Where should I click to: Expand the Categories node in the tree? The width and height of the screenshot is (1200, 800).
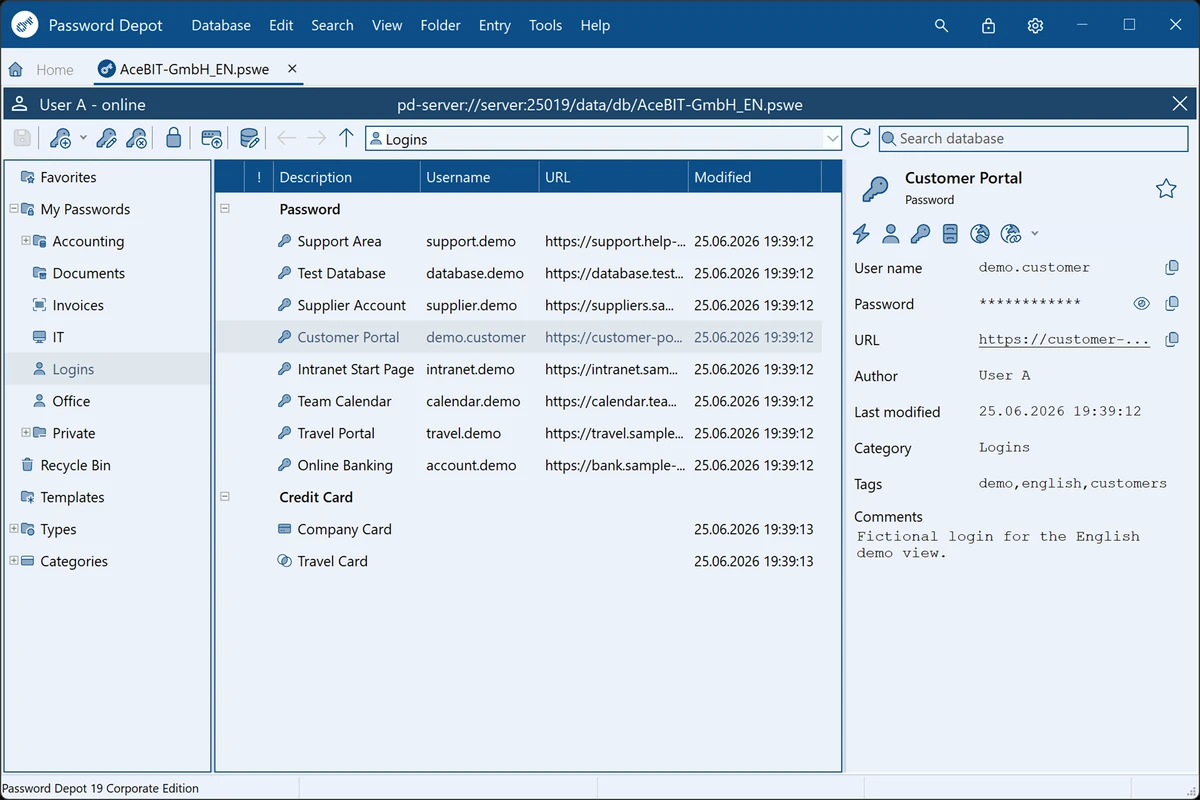coord(14,561)
